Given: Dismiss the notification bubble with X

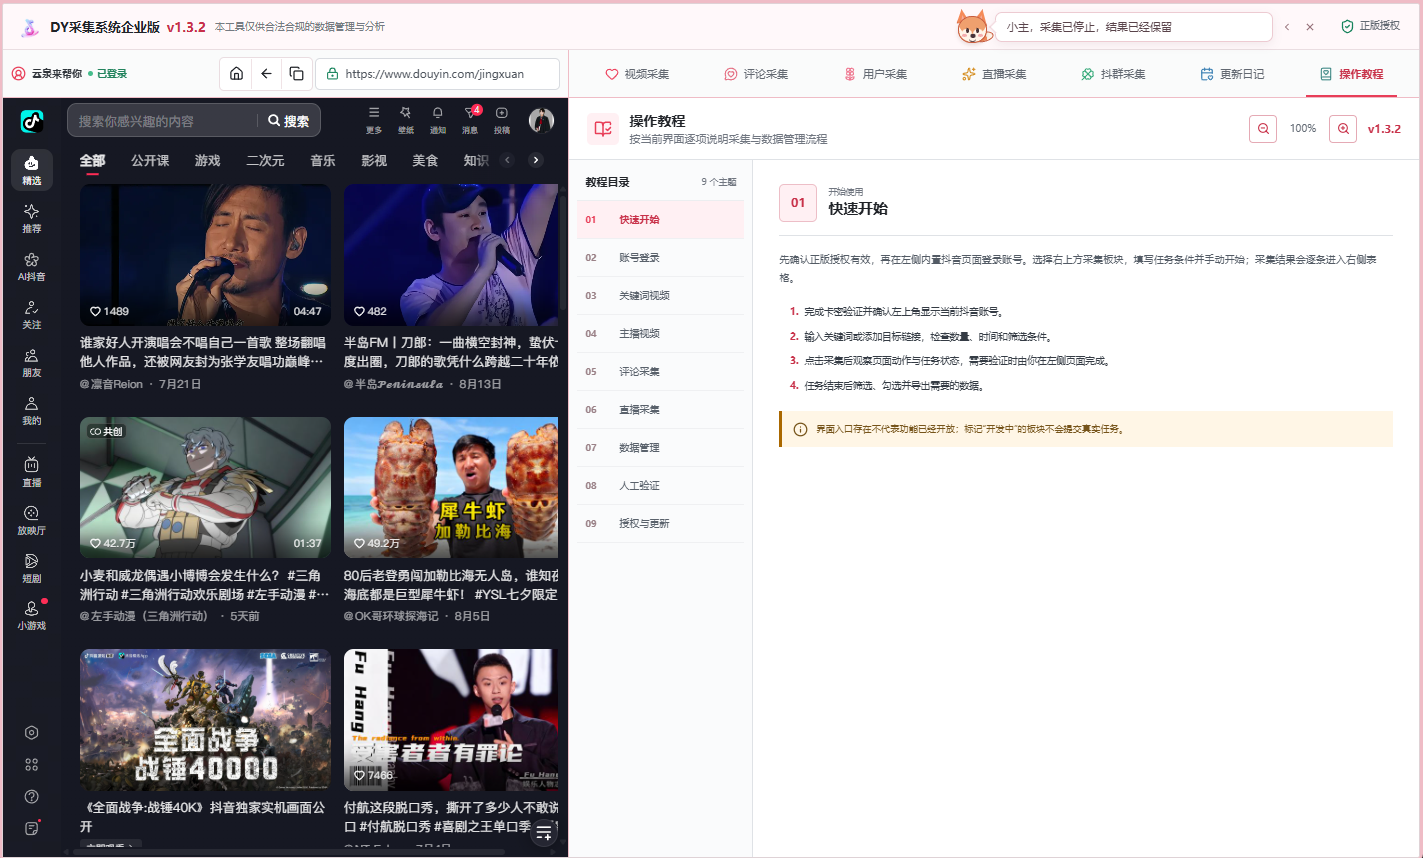Looking at the screenshot, I should click(x=1310, y=27).
